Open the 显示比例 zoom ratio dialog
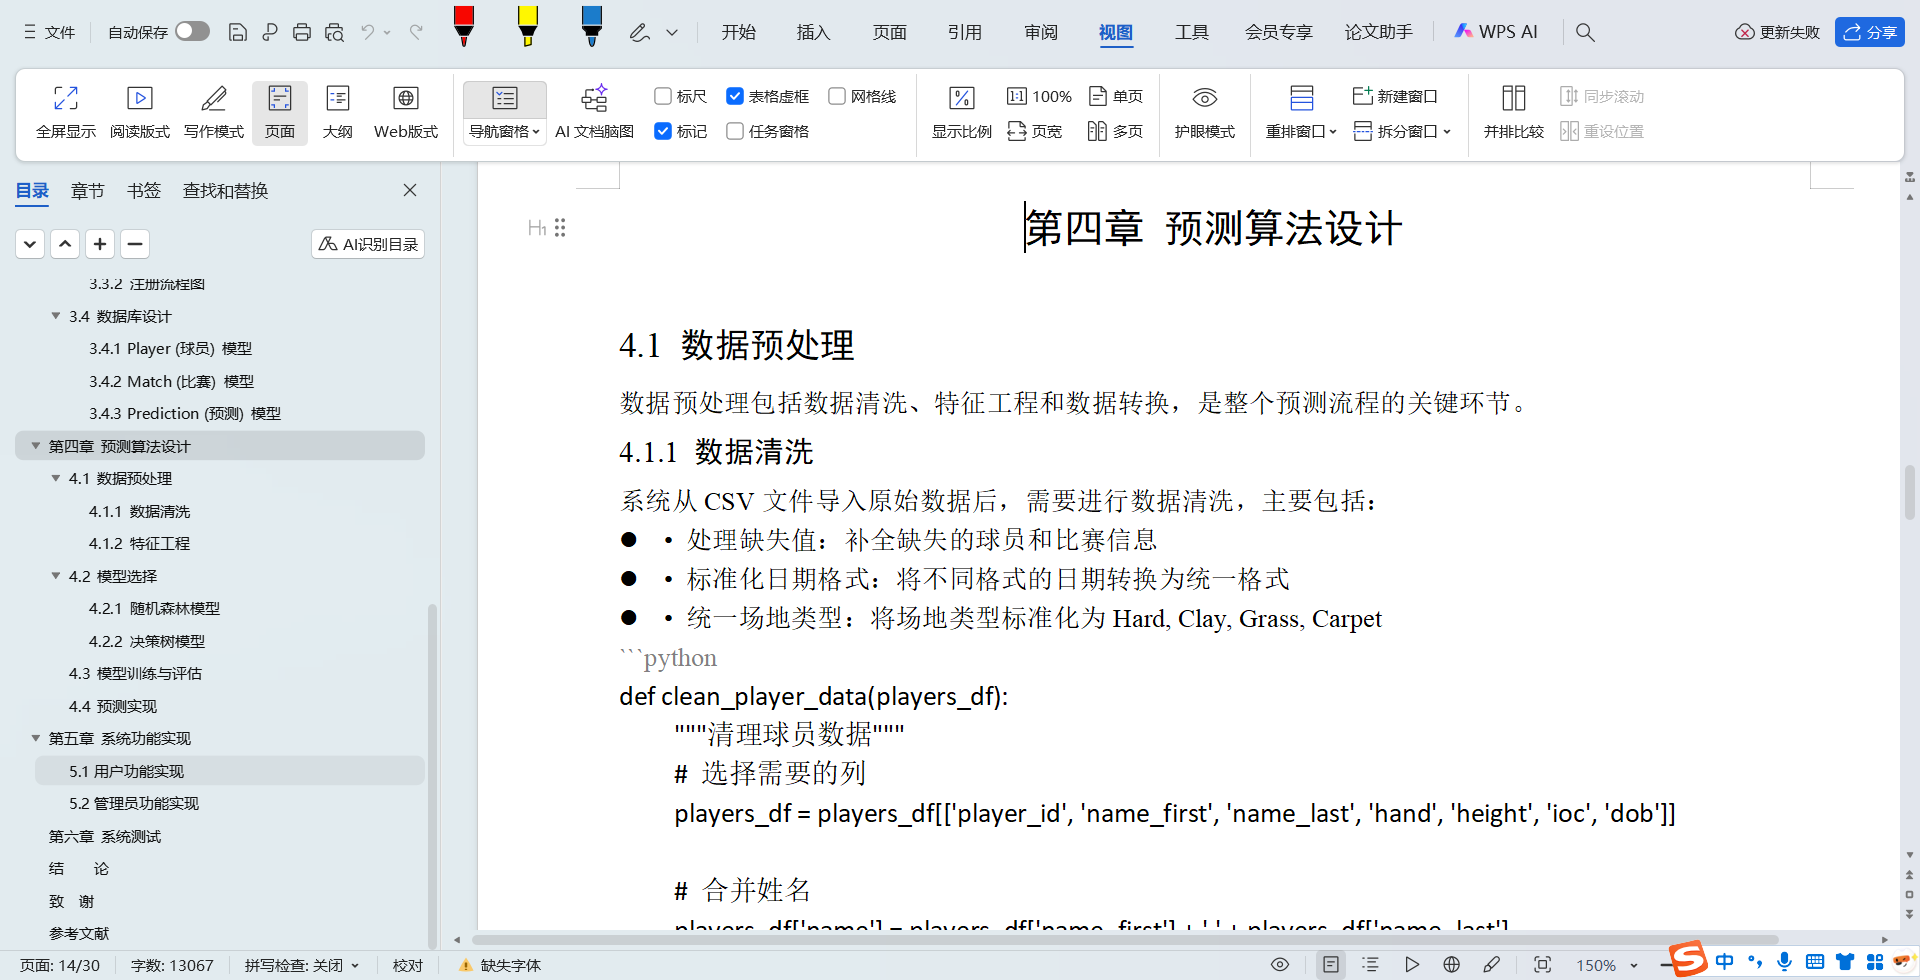The image size is (1920, 980). point(962,112)
